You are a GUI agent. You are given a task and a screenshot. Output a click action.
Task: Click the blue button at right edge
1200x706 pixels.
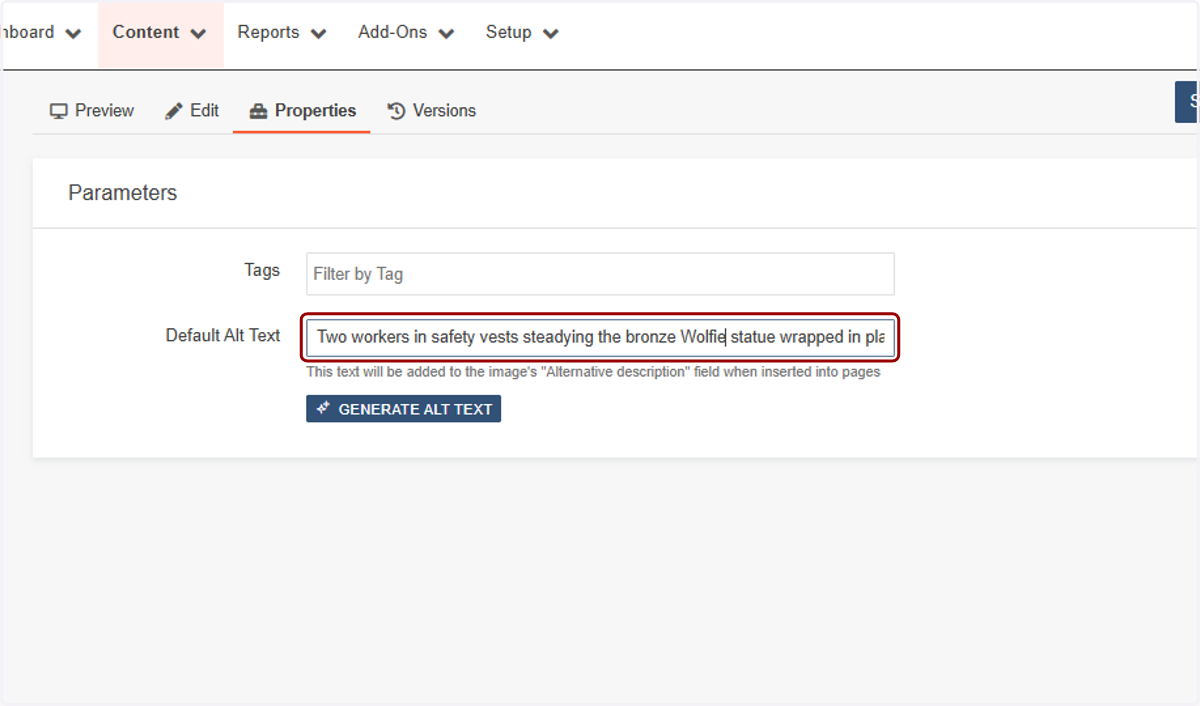(x=1187, y=102)
